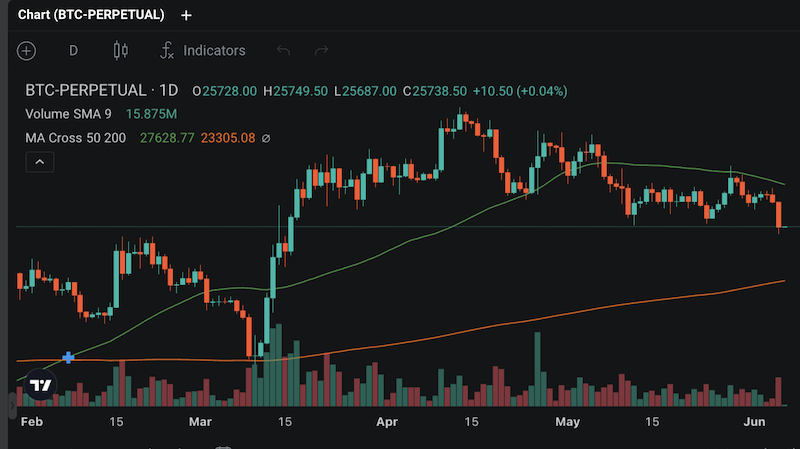The image size is (800, 449).
Task: Collapse the indicator legend with chevron
Action: click(x=40, y=162)
